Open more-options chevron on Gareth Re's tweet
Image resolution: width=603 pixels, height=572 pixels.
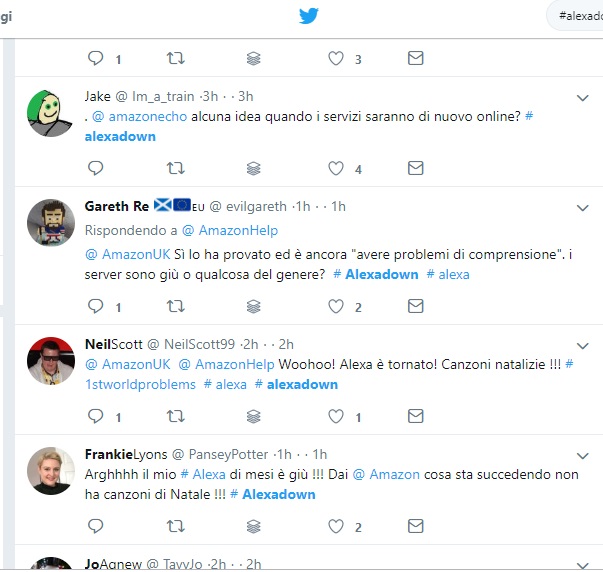tap(583, 208)
